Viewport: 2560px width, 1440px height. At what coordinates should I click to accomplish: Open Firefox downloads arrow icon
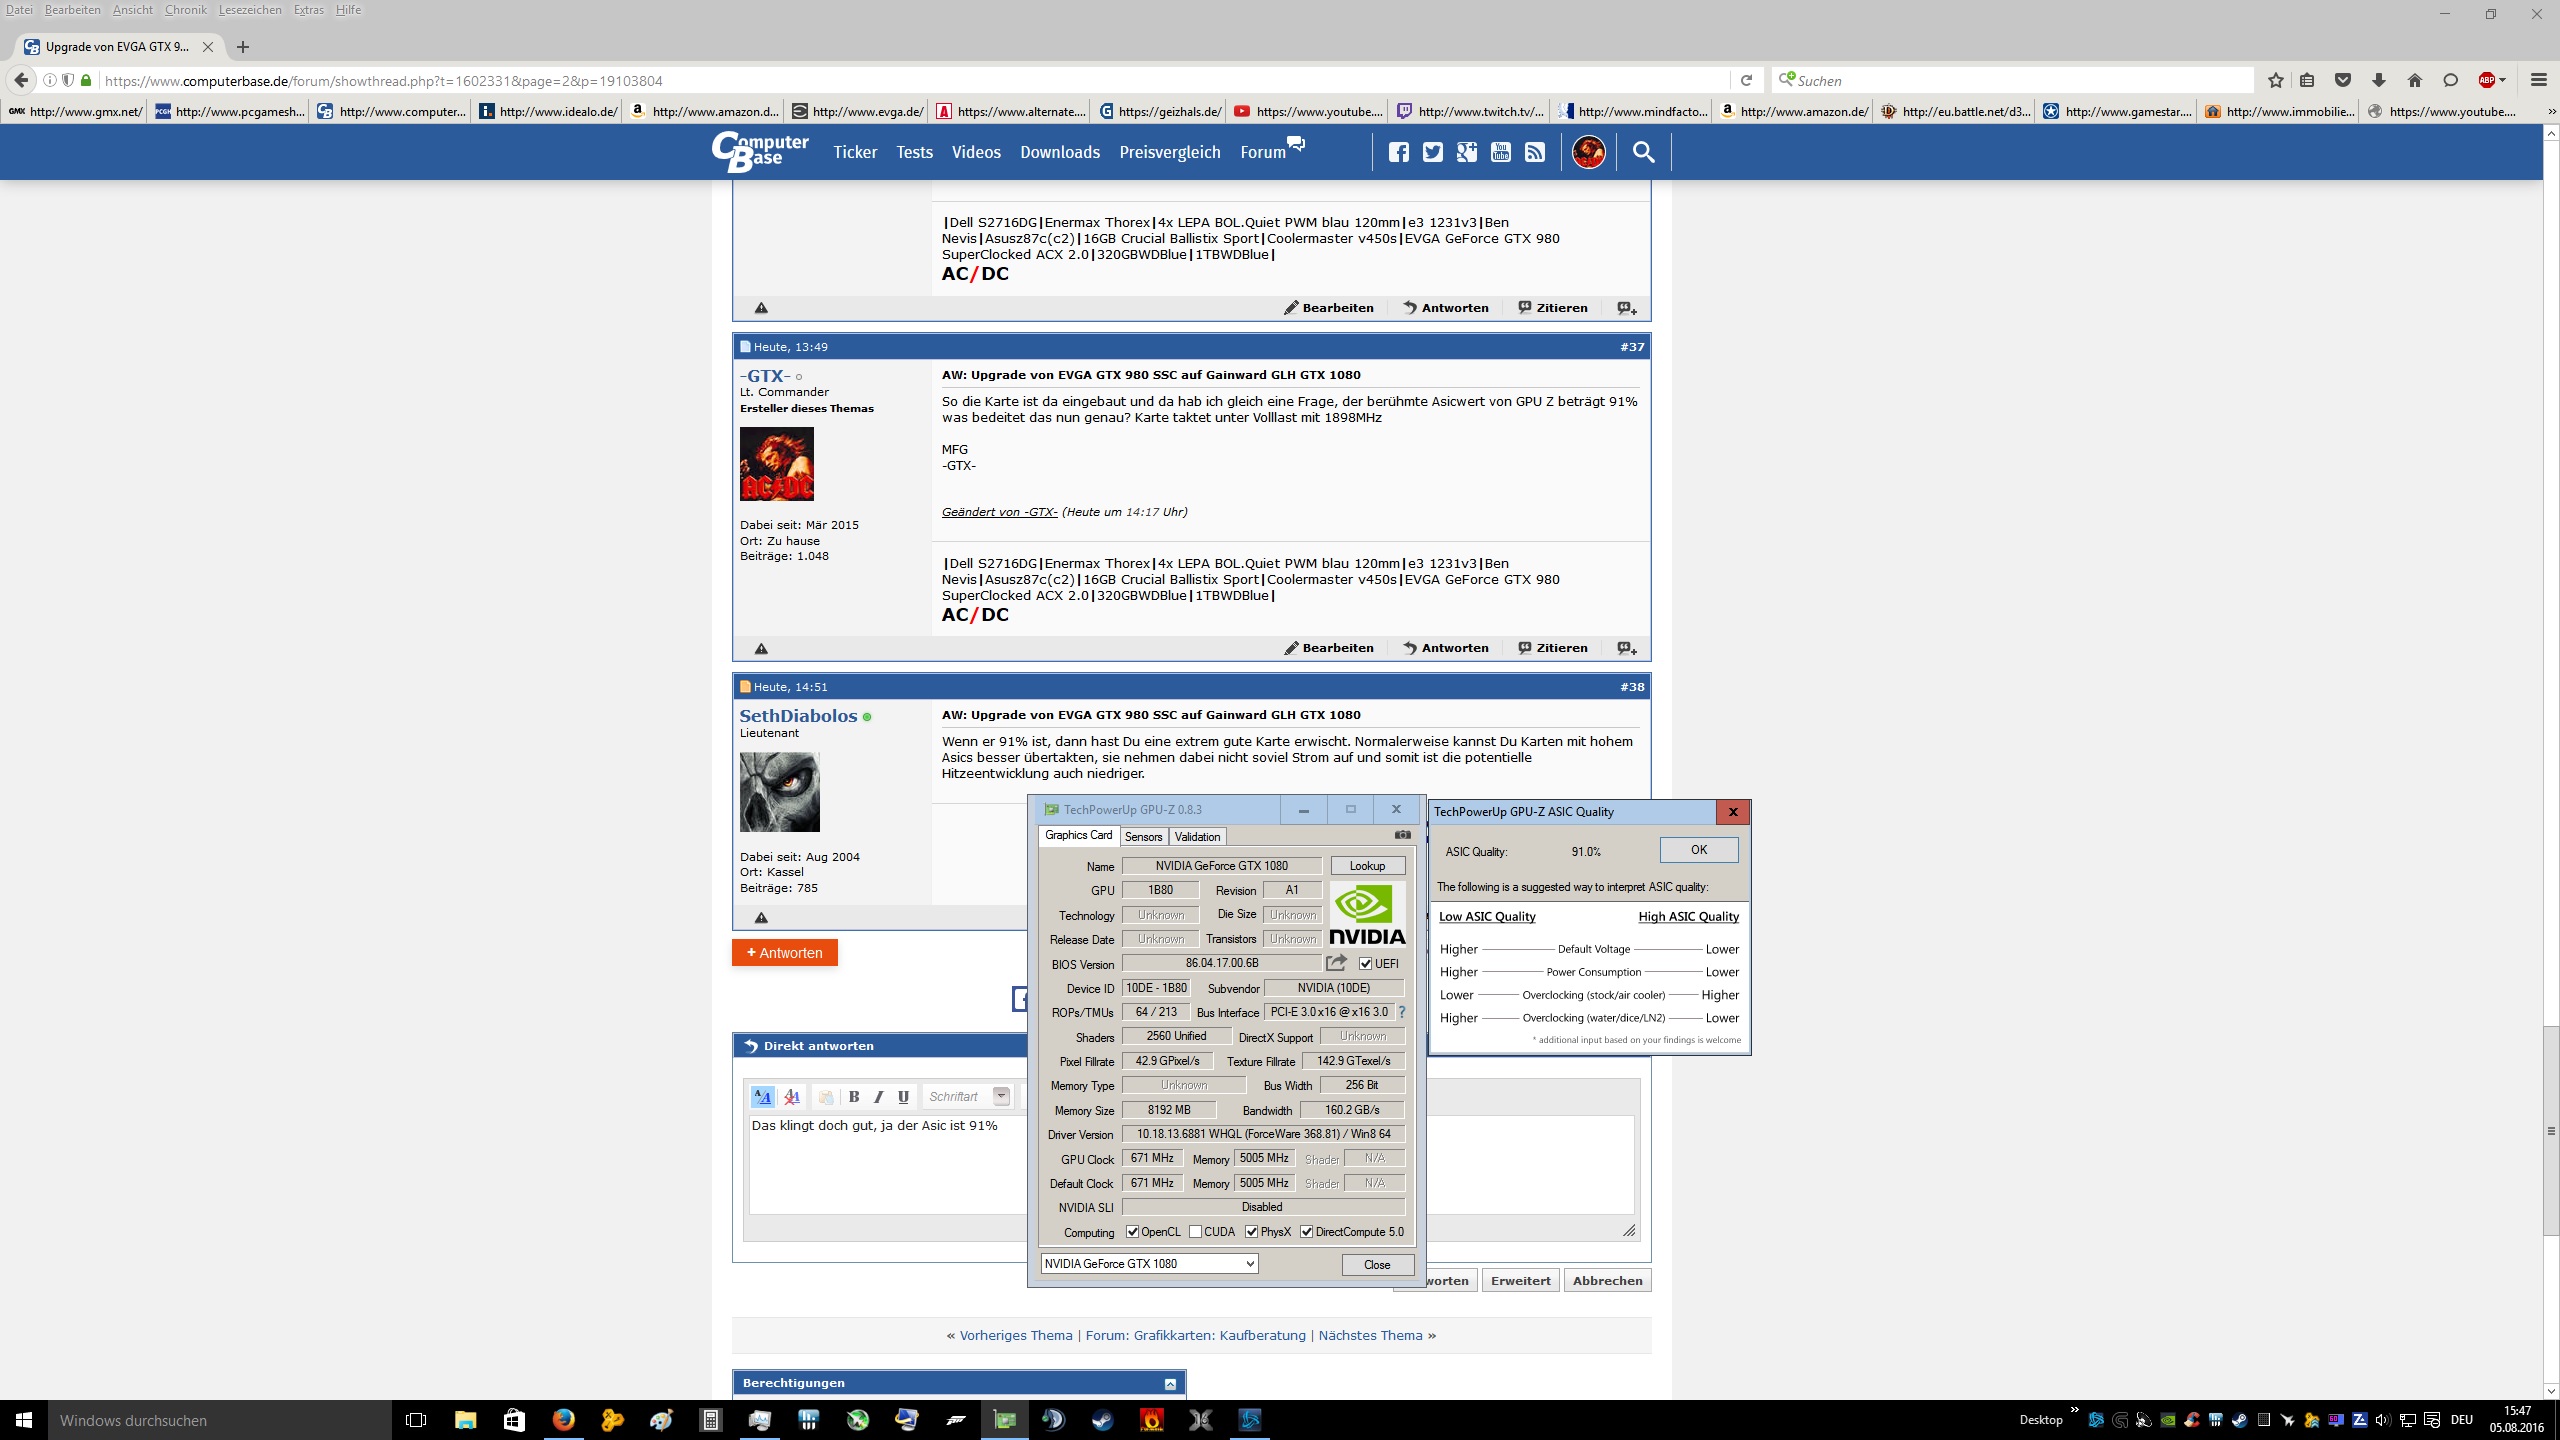(2379, 81)
